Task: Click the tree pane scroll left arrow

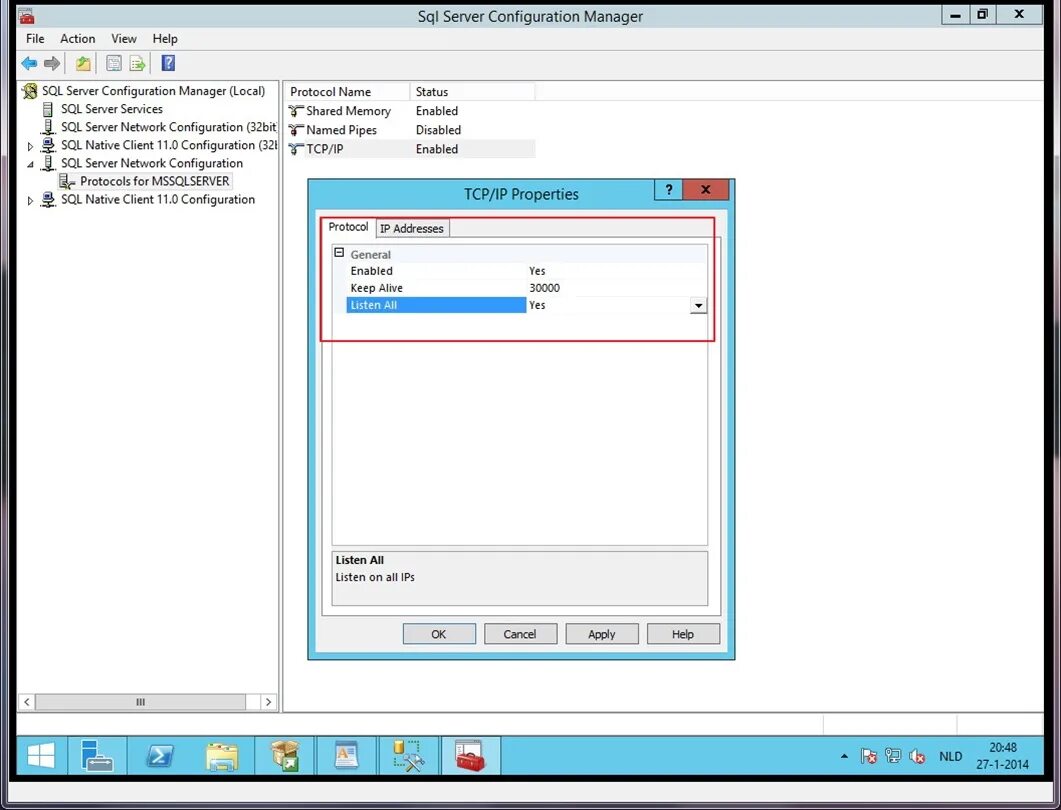Action: click(26, 702)
